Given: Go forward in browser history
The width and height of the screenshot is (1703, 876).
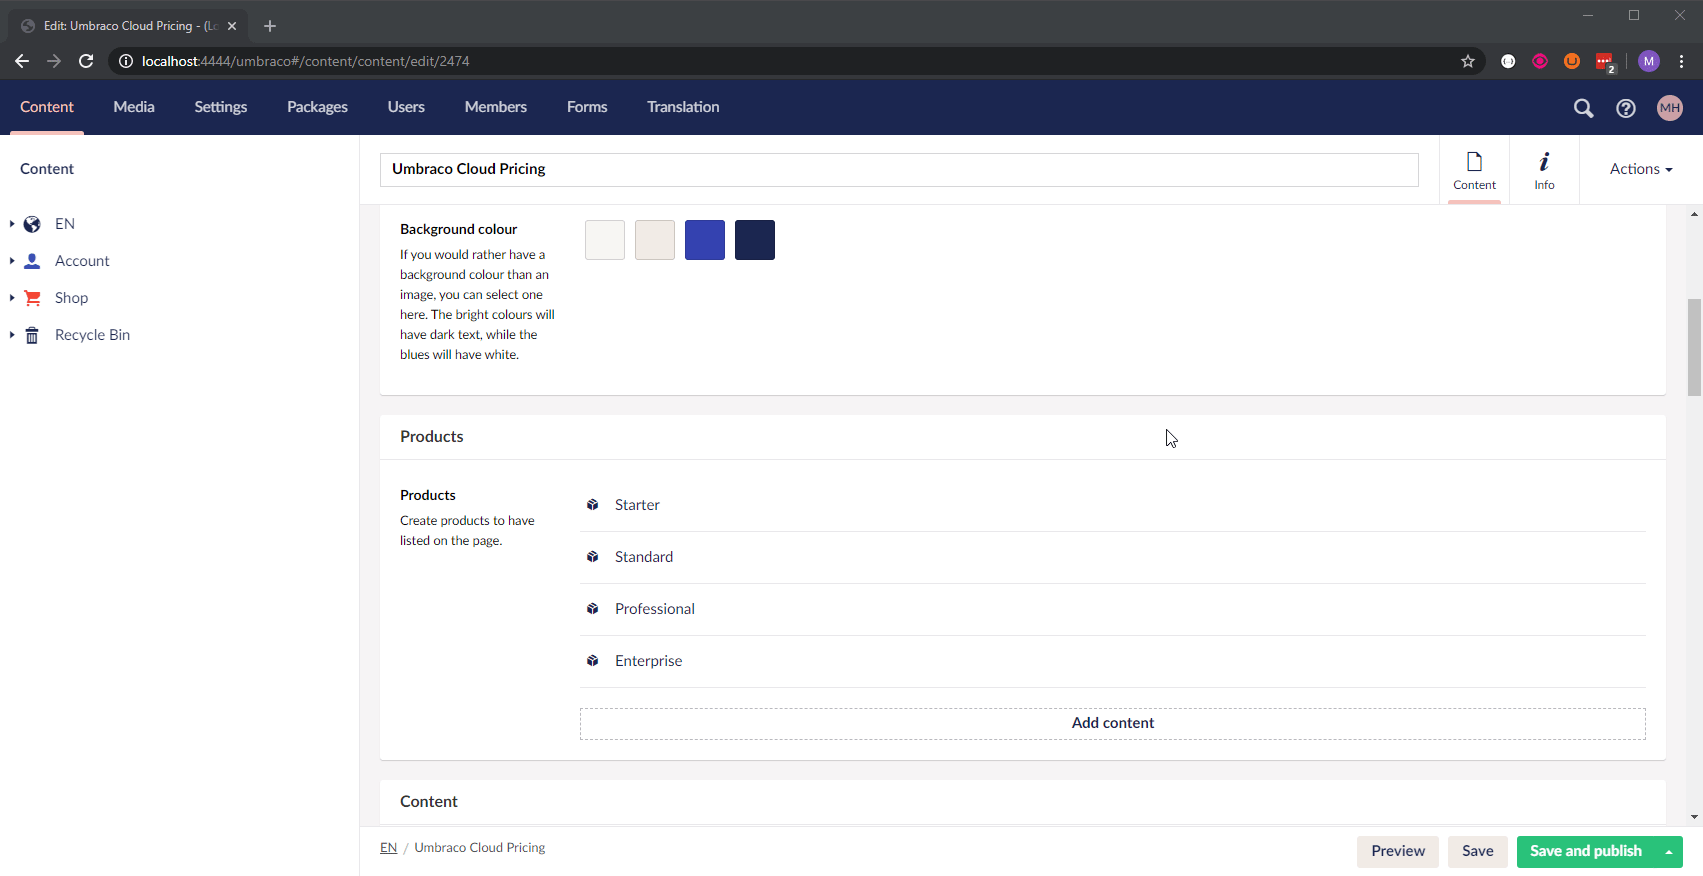Looking at the screenshot, I should point(54,61).
